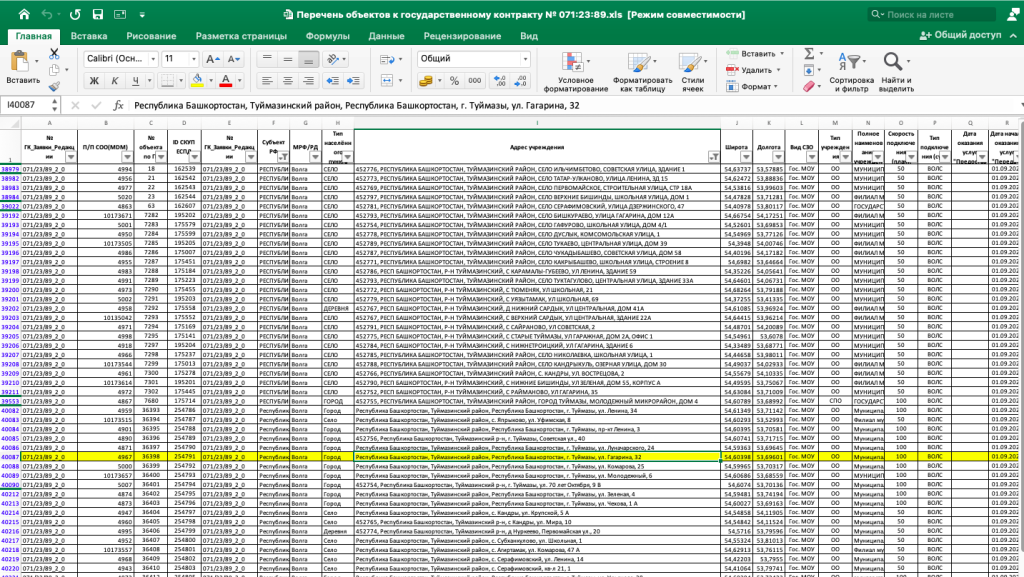Click the Redo arrow icon

click(75, 14)
